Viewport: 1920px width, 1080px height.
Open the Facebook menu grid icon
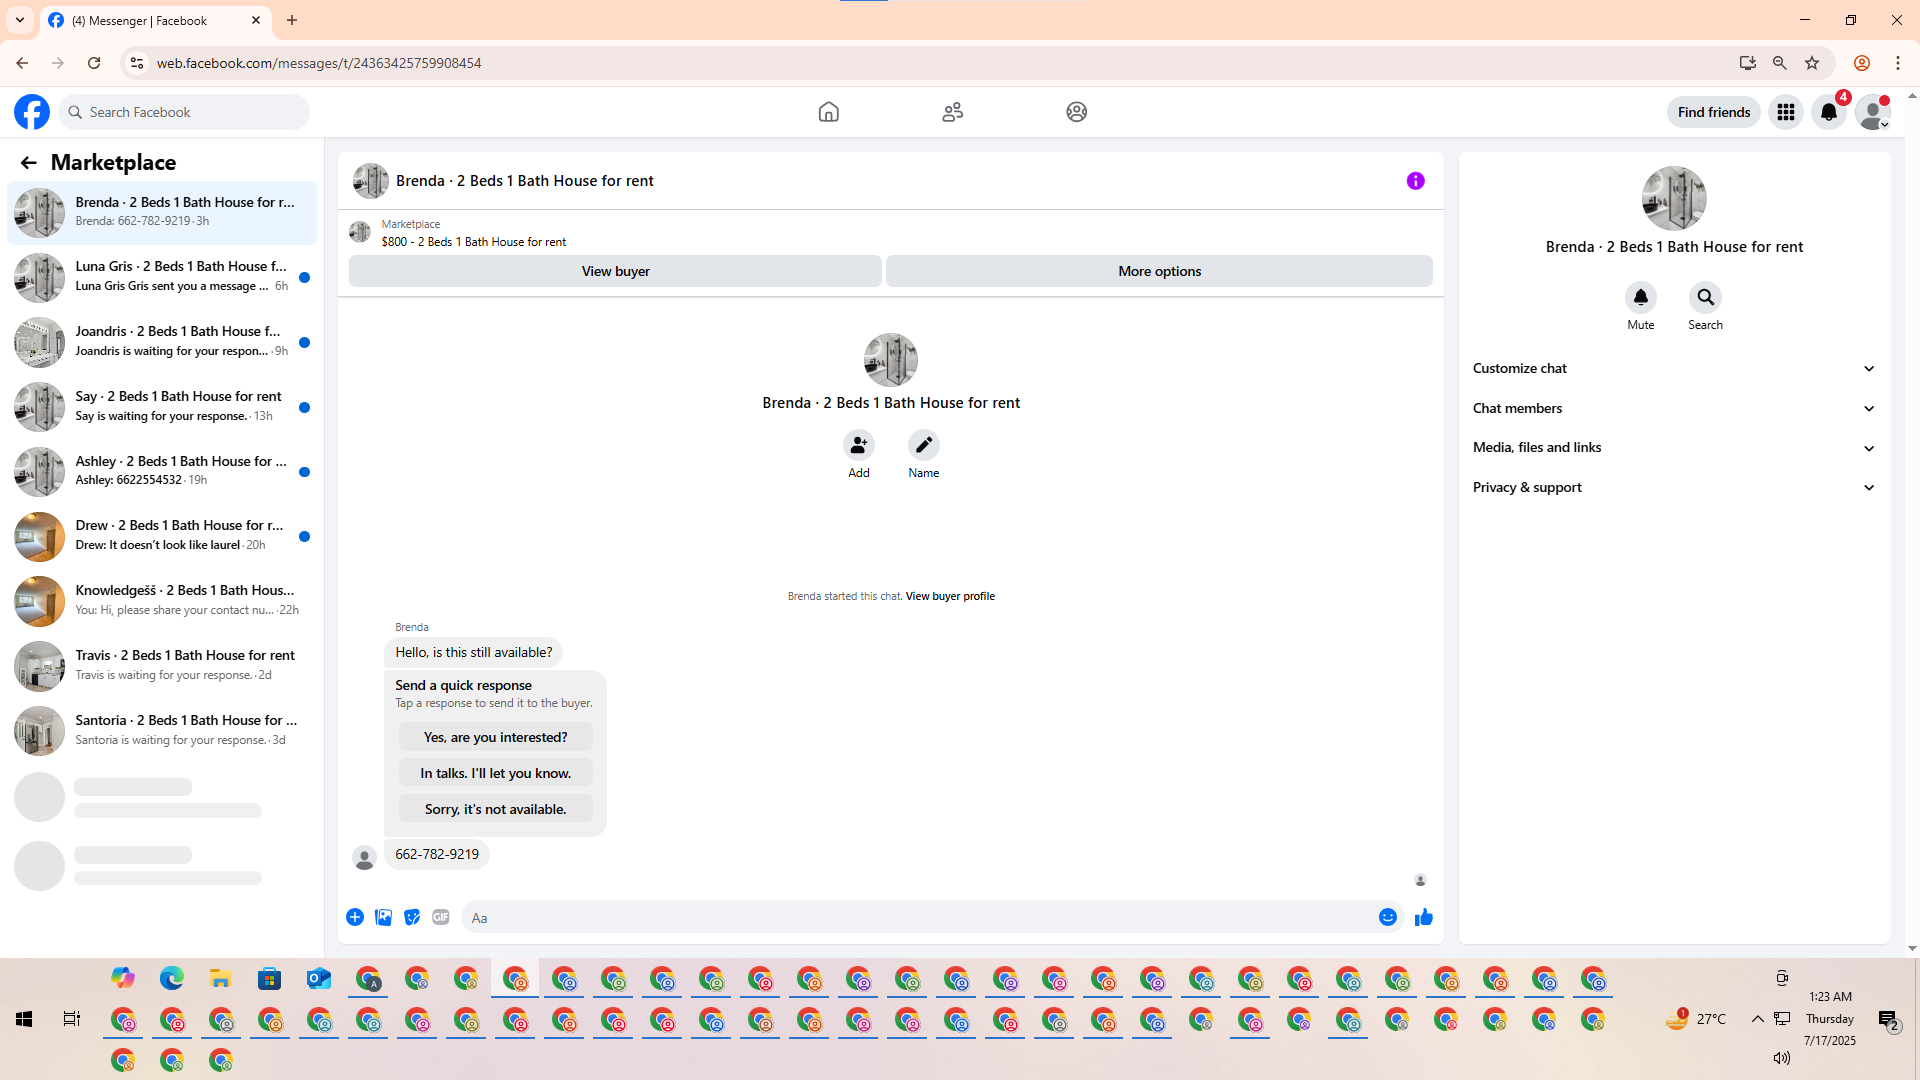point(1786,112)
